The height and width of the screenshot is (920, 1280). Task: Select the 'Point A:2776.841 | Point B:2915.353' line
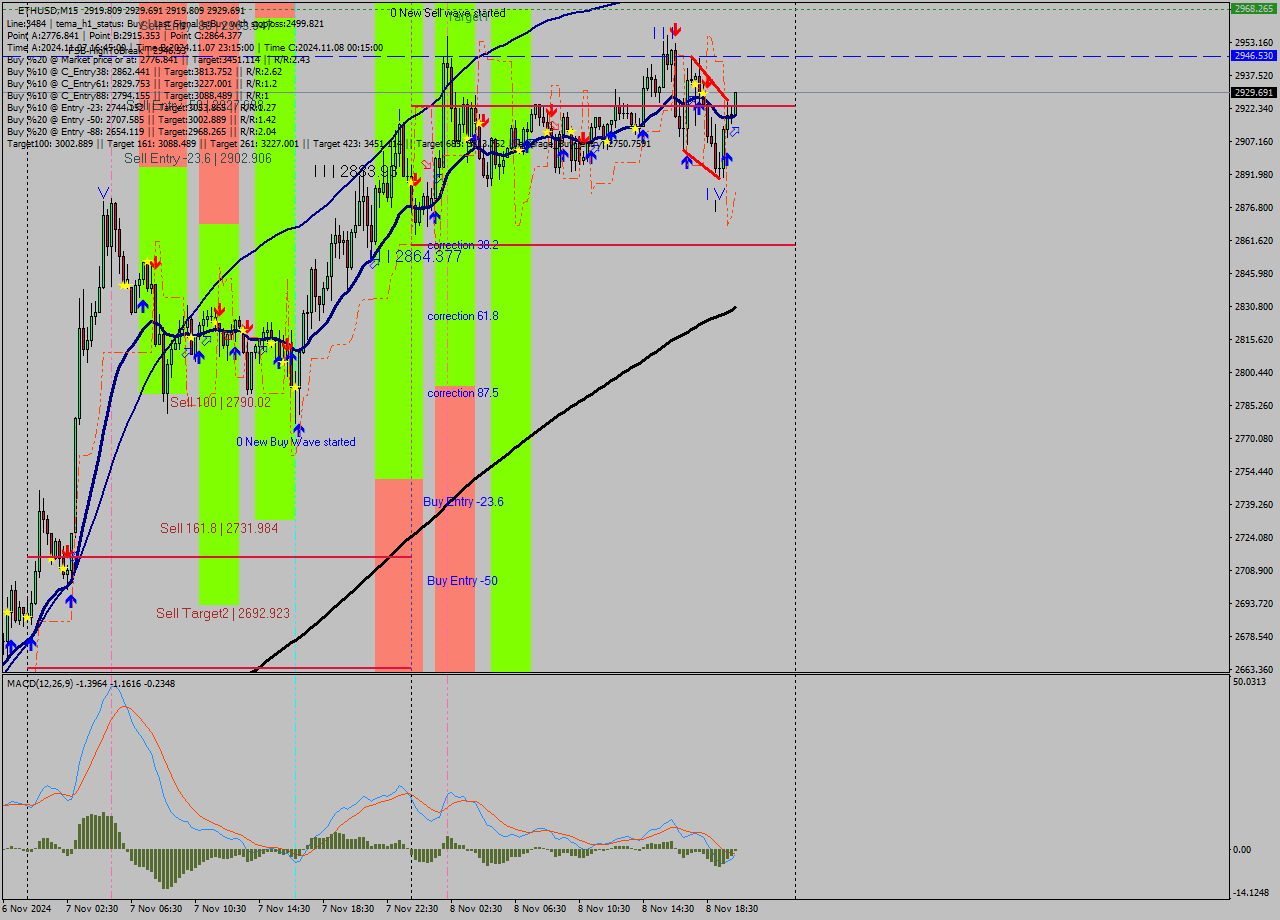pyautogui.click(x=124, y=35)
